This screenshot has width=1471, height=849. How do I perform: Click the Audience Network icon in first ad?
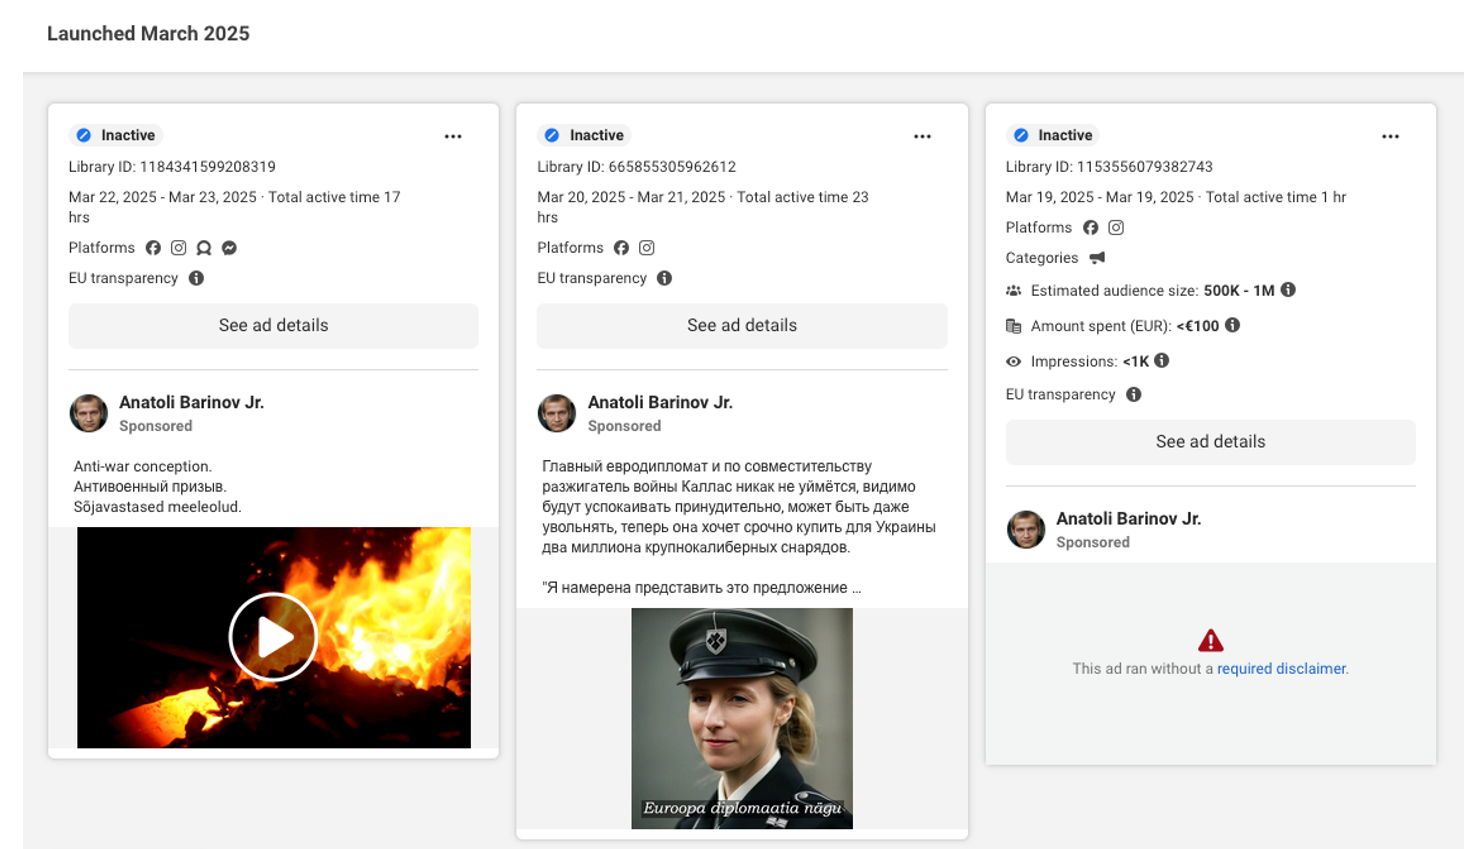pyautogui.click(x=204, y=248)
